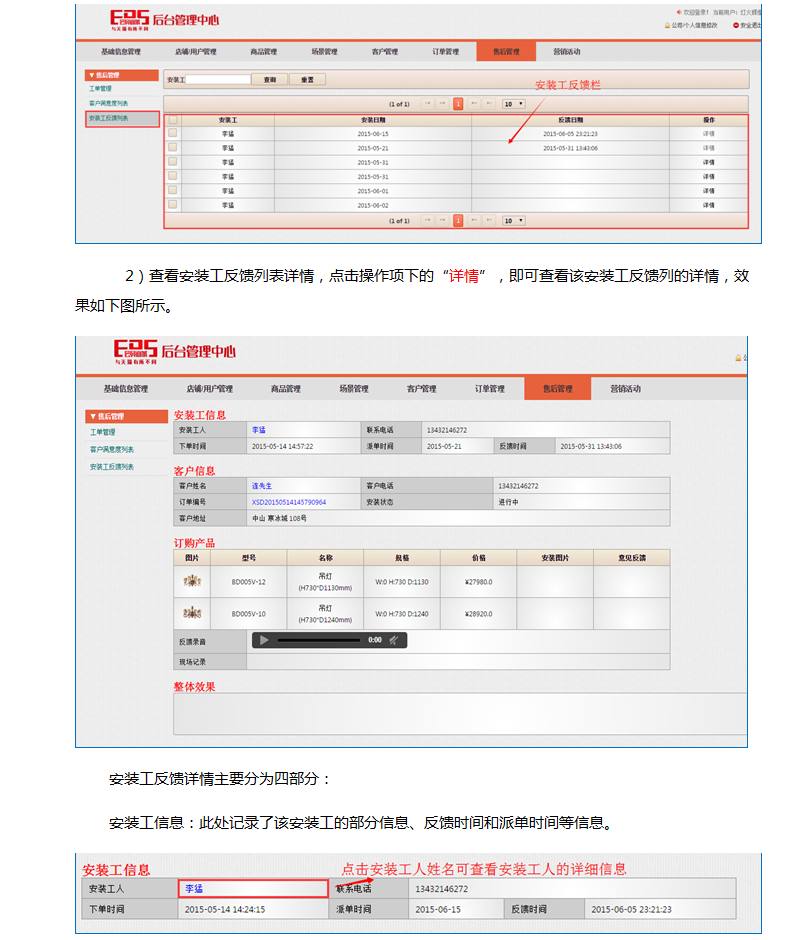This screenshot has height=940, width=800.
Task: Click the 进行中 install status value
Action: pos(509,502)
